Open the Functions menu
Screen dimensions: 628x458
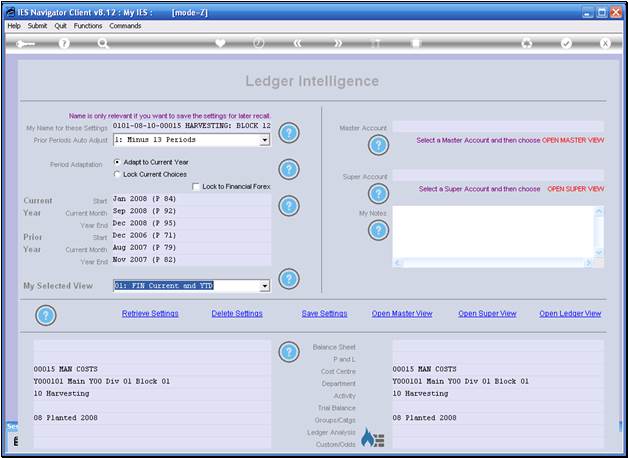pos(88,26)
